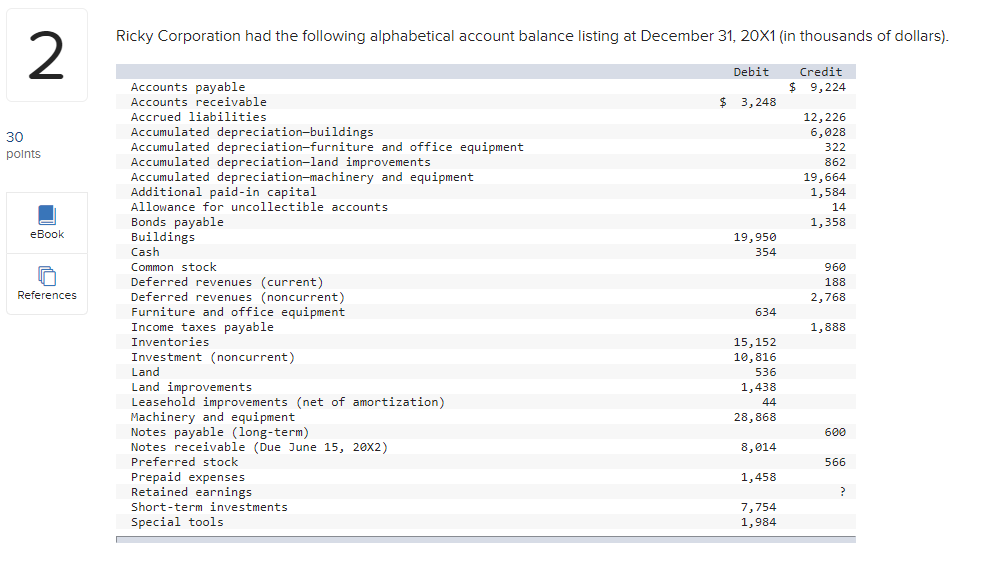Select the Bonds payable row label
This screenshot has height=564, width=997.
pyautogui.click(x=177, y=222)
